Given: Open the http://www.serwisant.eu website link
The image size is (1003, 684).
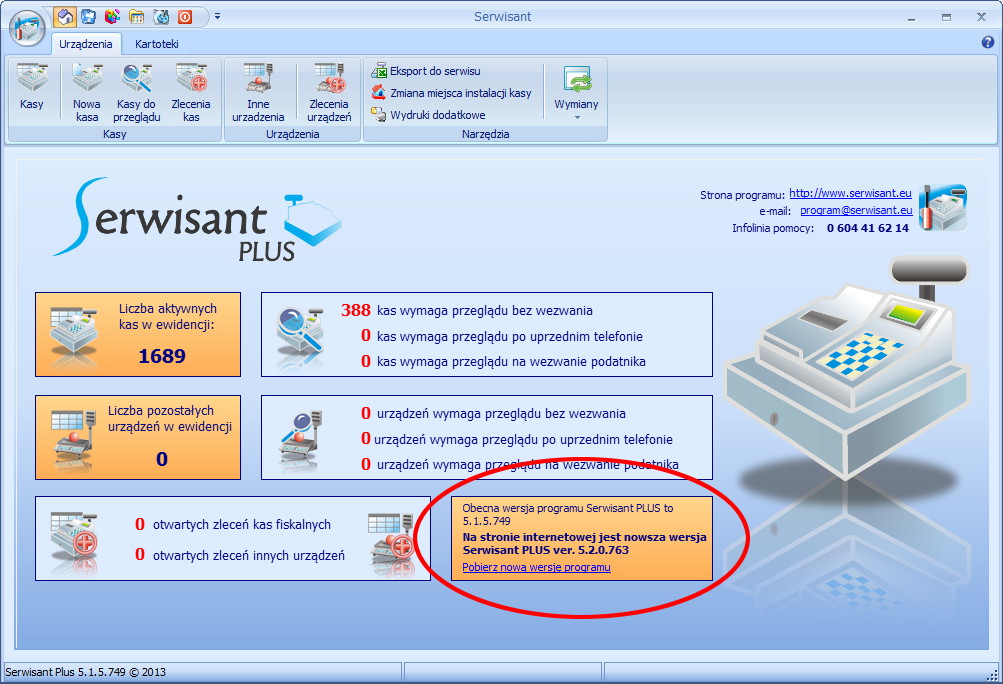Looking at the screenshot, I should click(x=850, y=193).
